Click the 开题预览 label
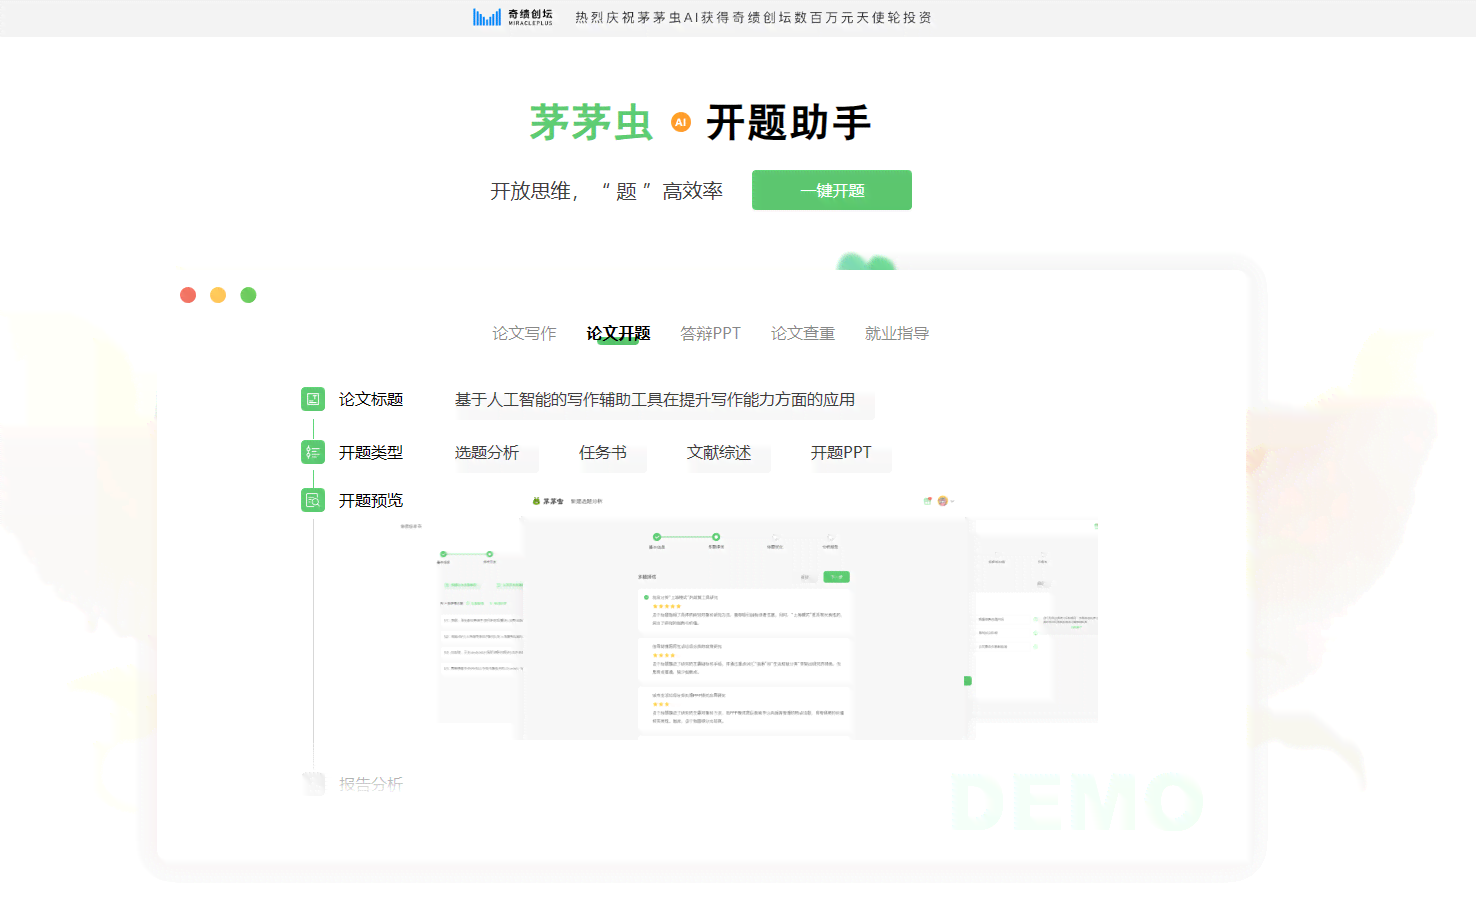1476x915 pixels. (371, 500)
